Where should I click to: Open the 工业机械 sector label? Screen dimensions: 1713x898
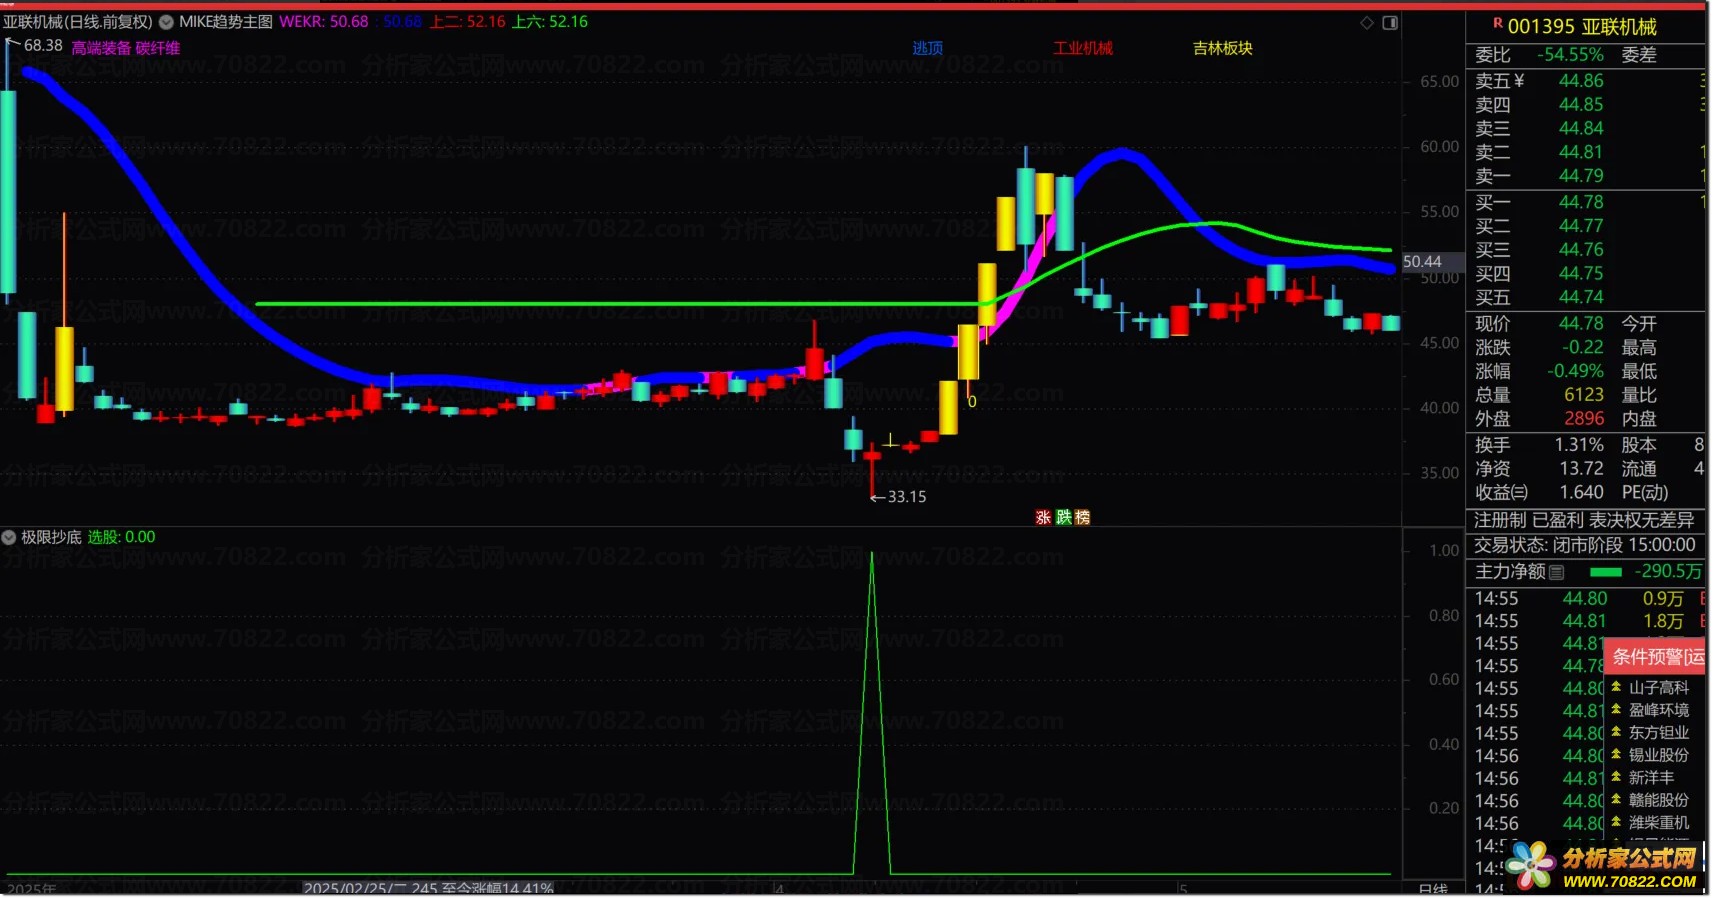tap(1083, 48)
